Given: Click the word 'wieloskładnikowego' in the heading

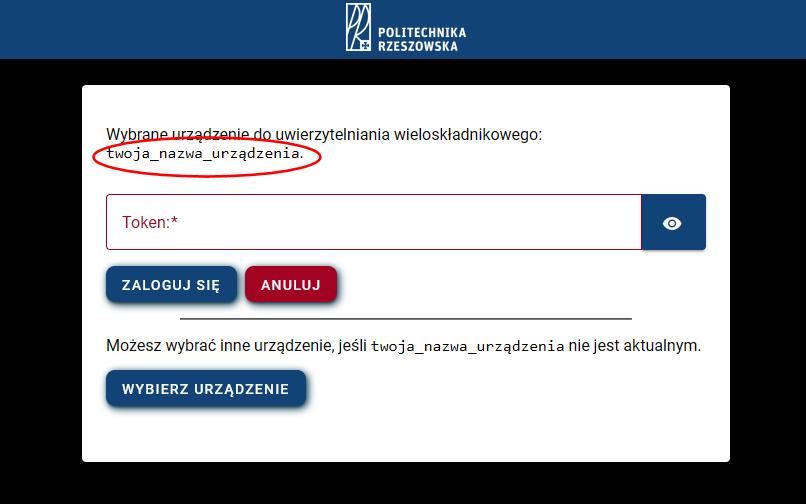Looking at the screenshot, I should point(466,135).
